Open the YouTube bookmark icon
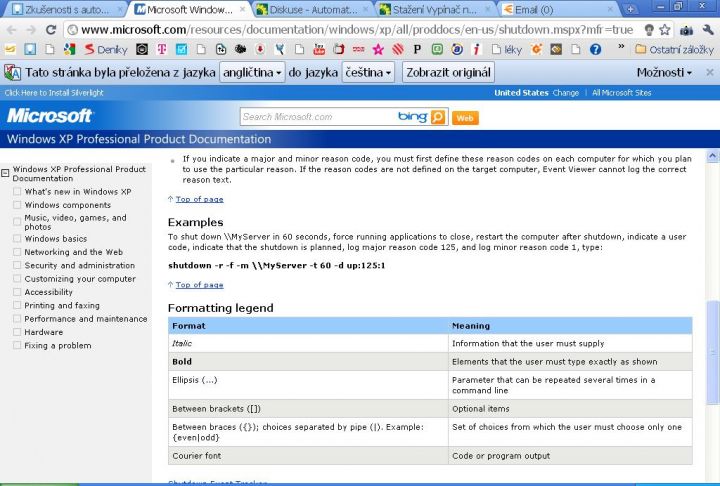This screenshot has width=720, height=486. (x=319, y=49)
